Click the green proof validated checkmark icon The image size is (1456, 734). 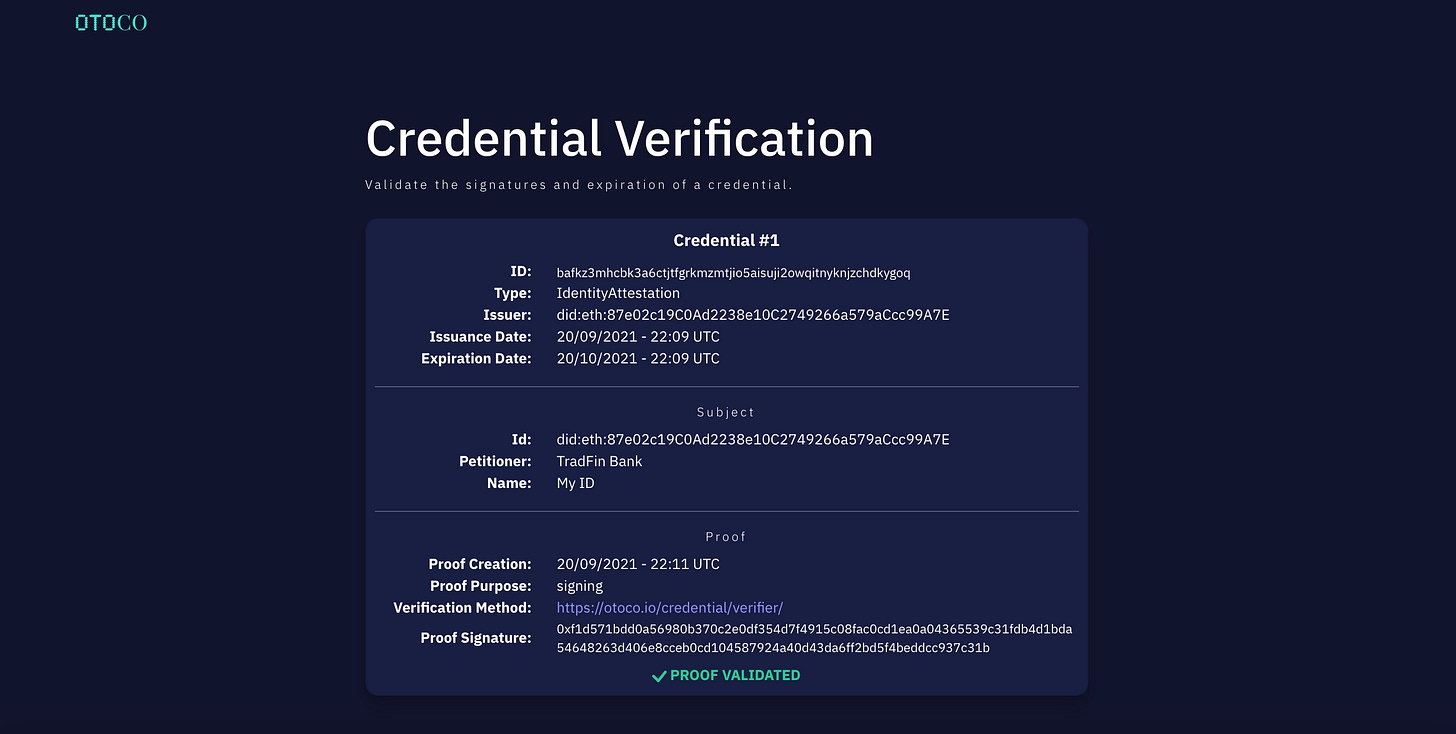click(x=659, y=676)
